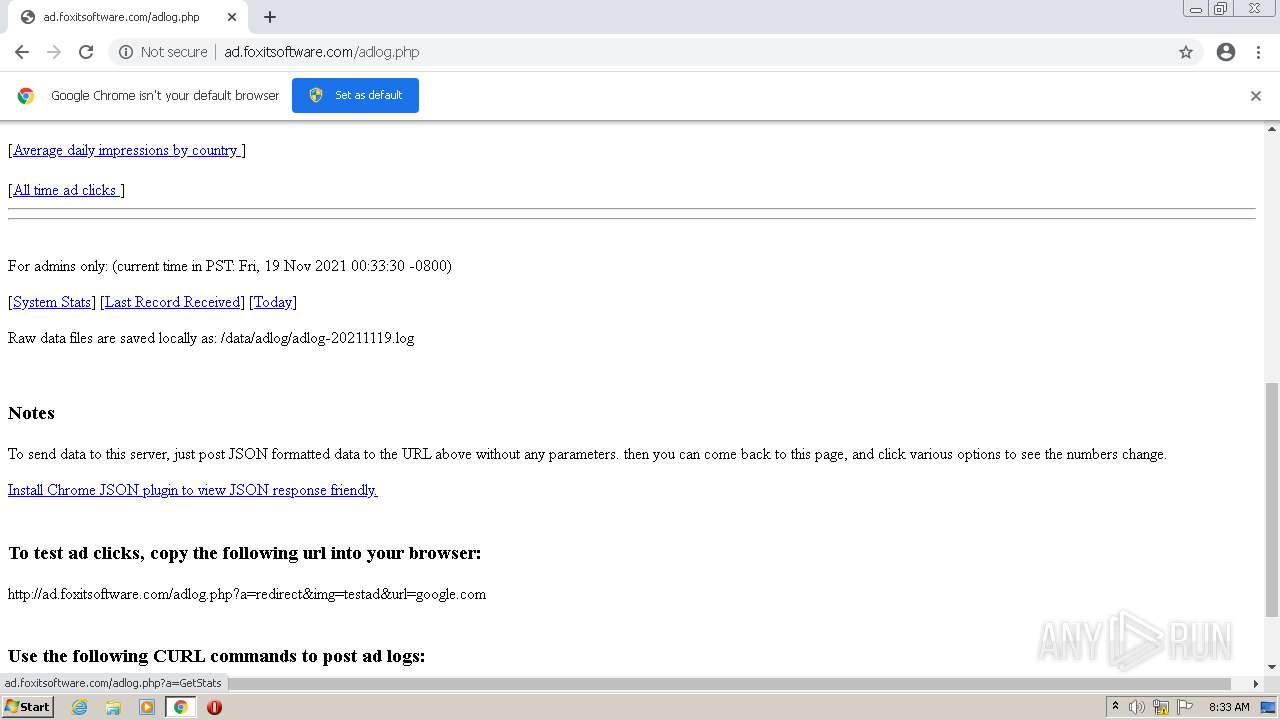Open Chrome three-dot menu
Viewport: 1280px width, 720px height.
pos(1258,52)
